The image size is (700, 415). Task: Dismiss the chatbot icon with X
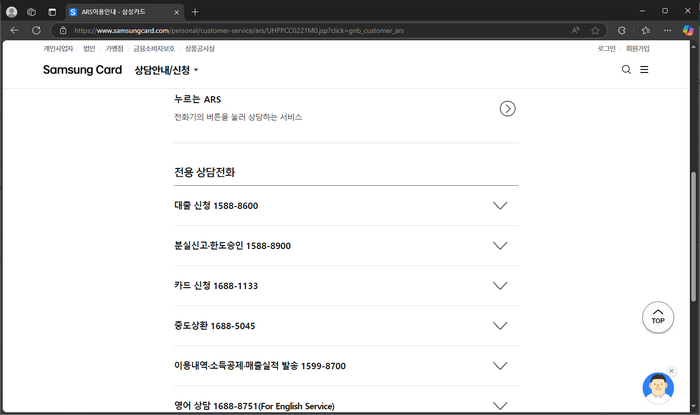point(671,371)
